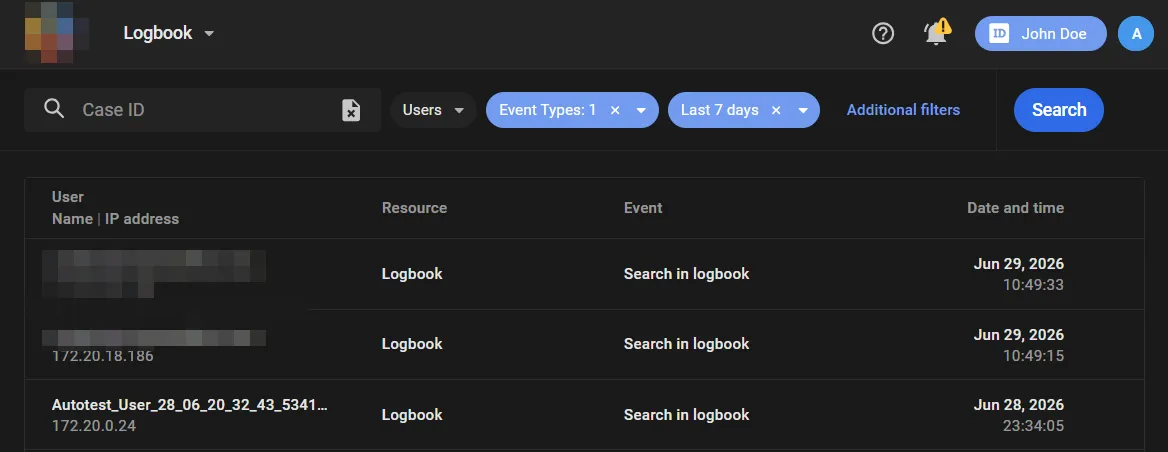Screen dimensions: 1168x452
Task: Select the Event Types: 1 filter chip
Action: [572, 110]
